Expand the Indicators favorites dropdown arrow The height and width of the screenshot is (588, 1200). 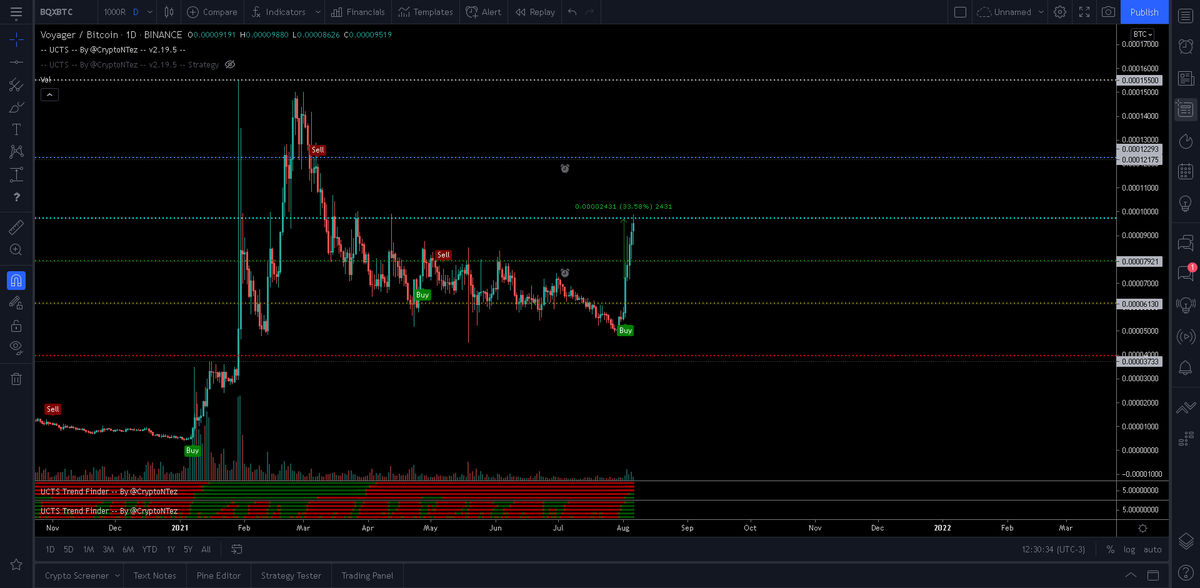[317, 12]
